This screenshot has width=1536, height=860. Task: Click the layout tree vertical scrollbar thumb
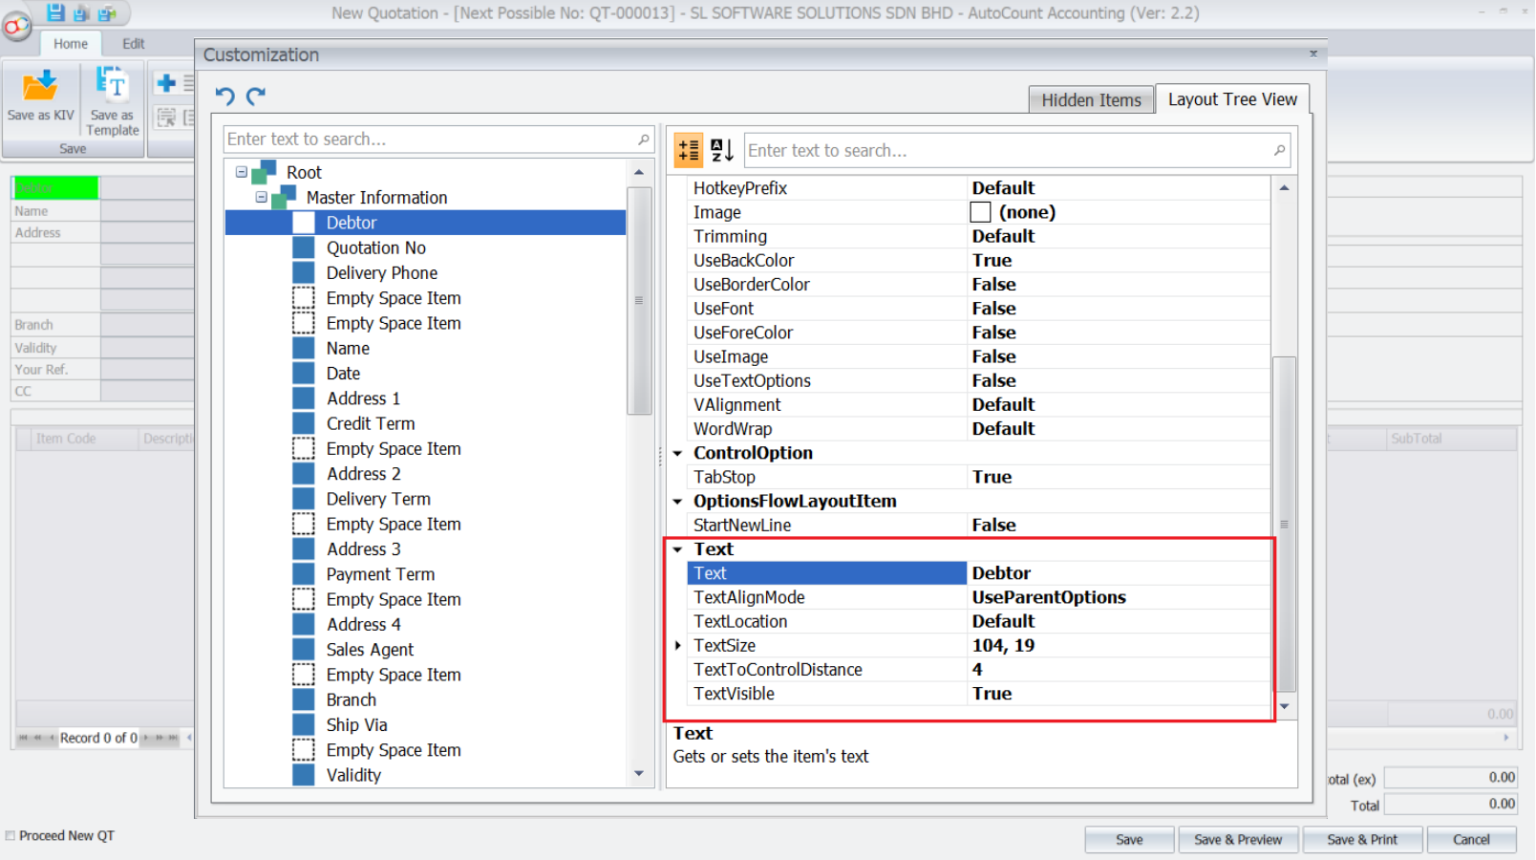click(639, 300)
